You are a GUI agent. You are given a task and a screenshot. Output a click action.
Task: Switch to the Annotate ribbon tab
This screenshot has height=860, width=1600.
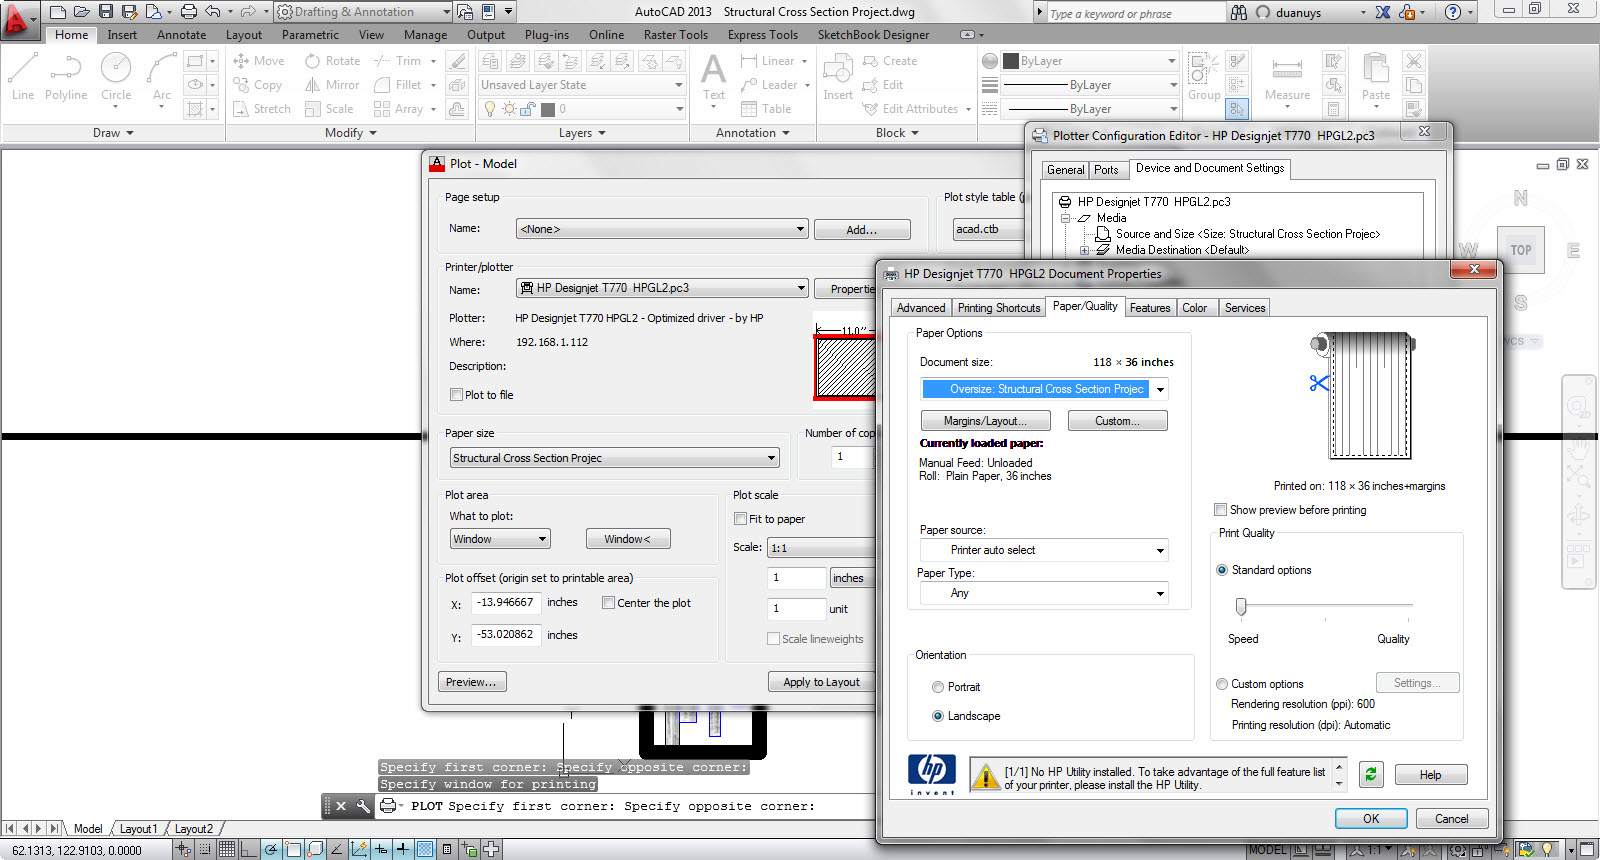(x=181, y=35)
